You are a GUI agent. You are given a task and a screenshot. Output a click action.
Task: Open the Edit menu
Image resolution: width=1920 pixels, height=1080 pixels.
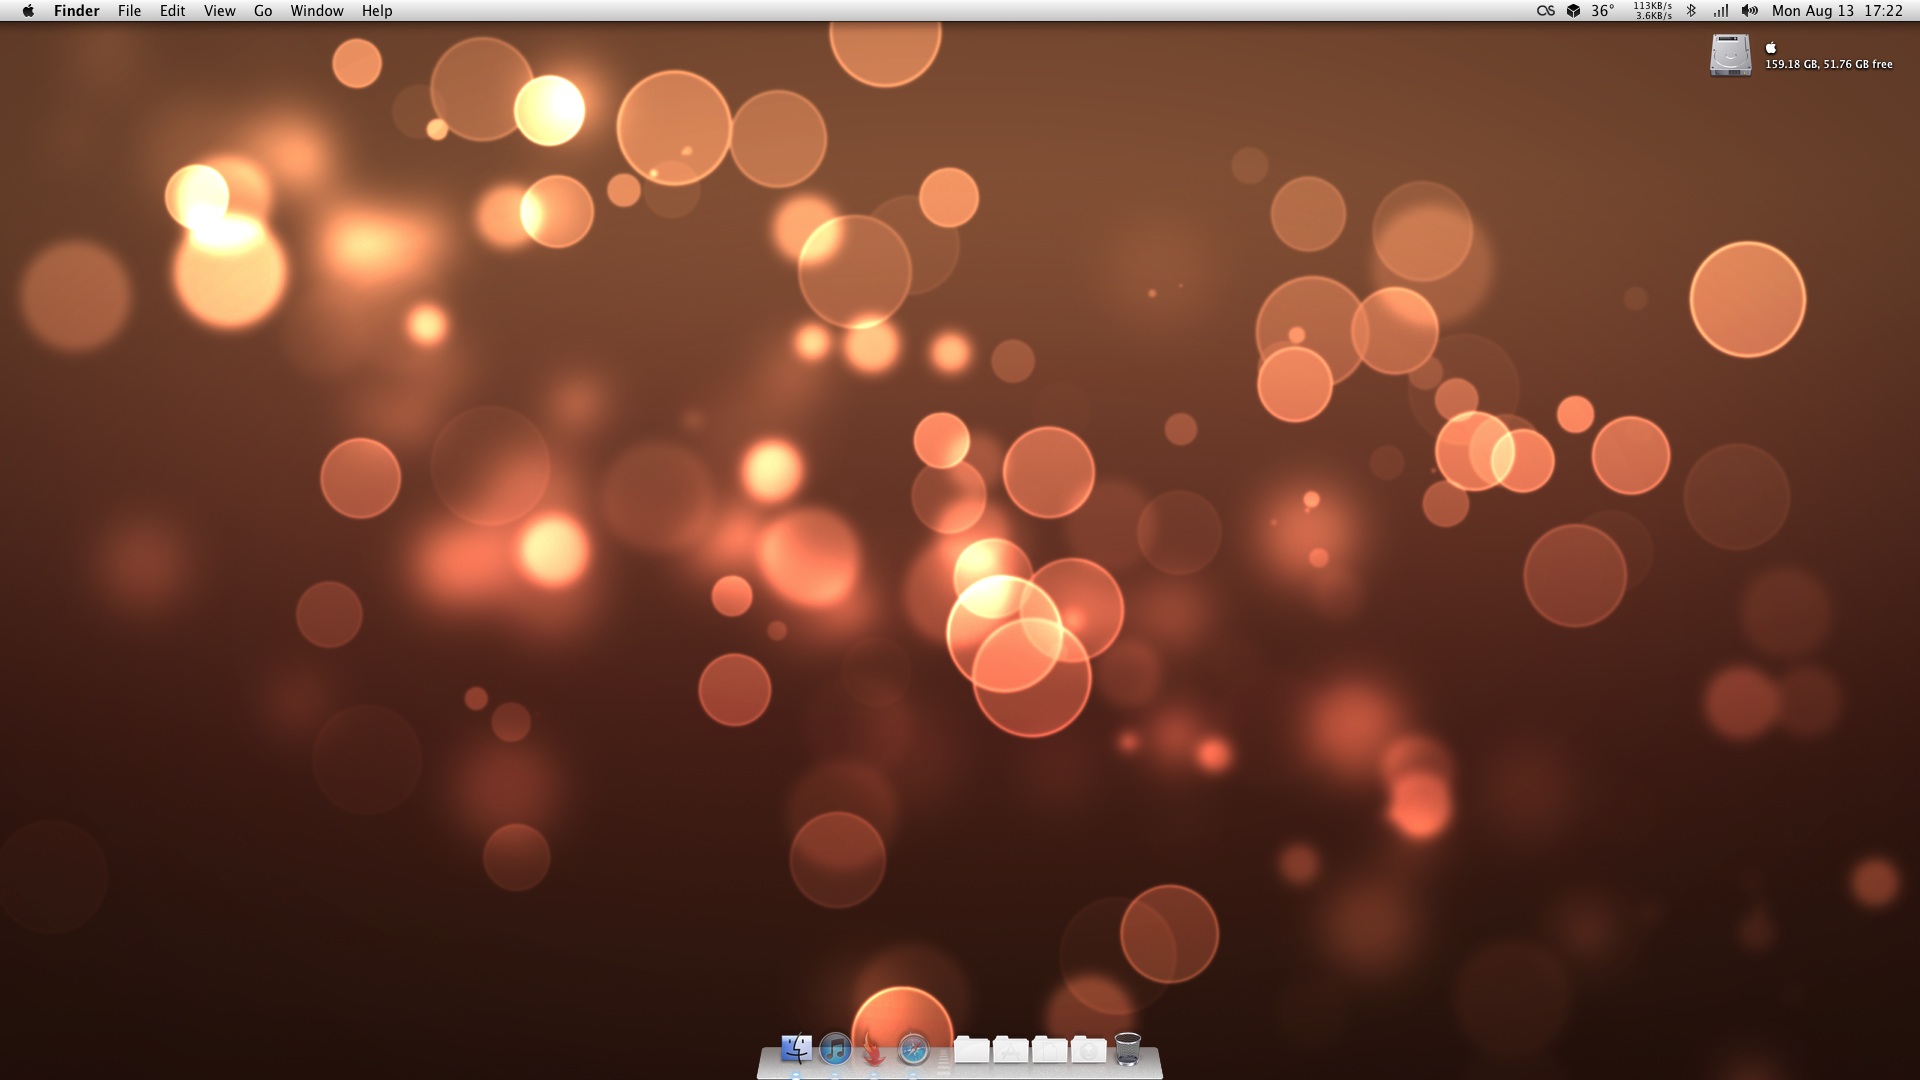[x=172, y=11]
